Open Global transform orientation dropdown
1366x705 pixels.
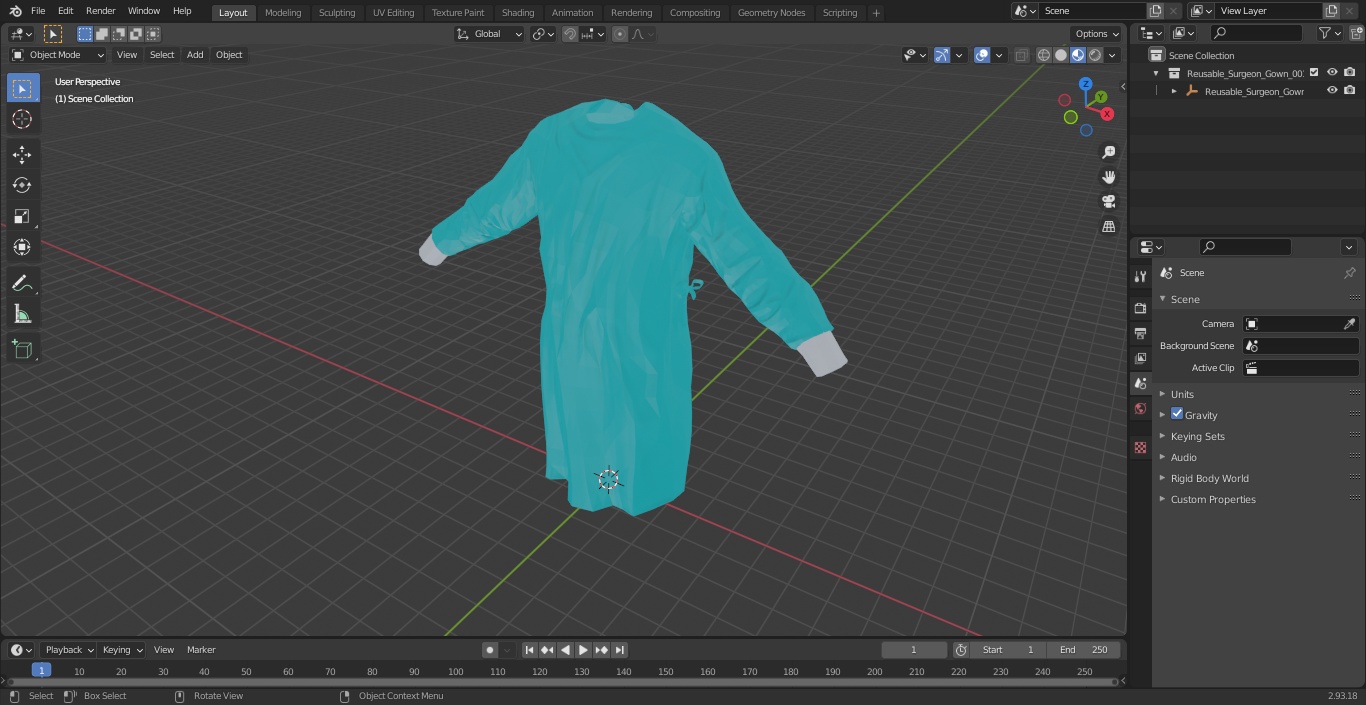click(x=489, y=34)
